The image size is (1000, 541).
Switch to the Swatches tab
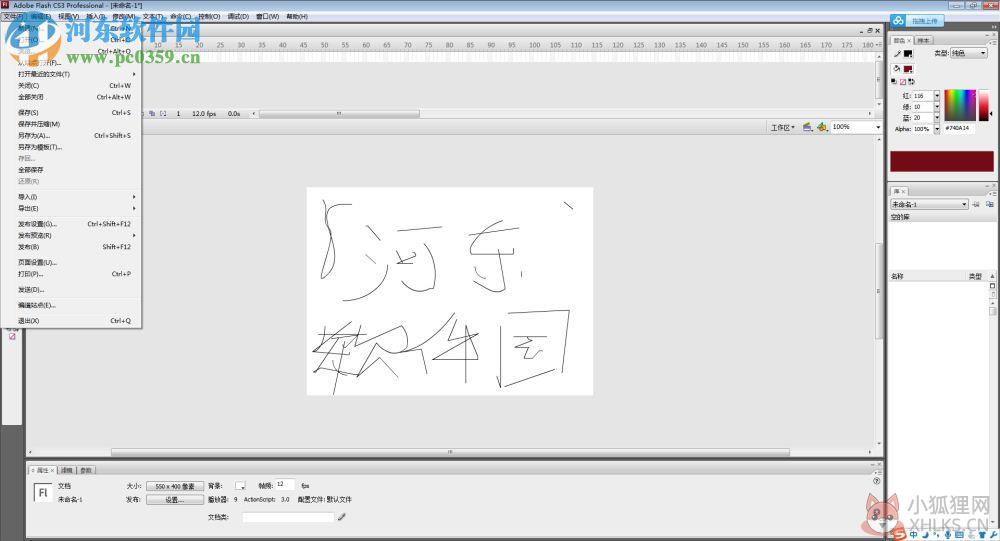point(924,40)
